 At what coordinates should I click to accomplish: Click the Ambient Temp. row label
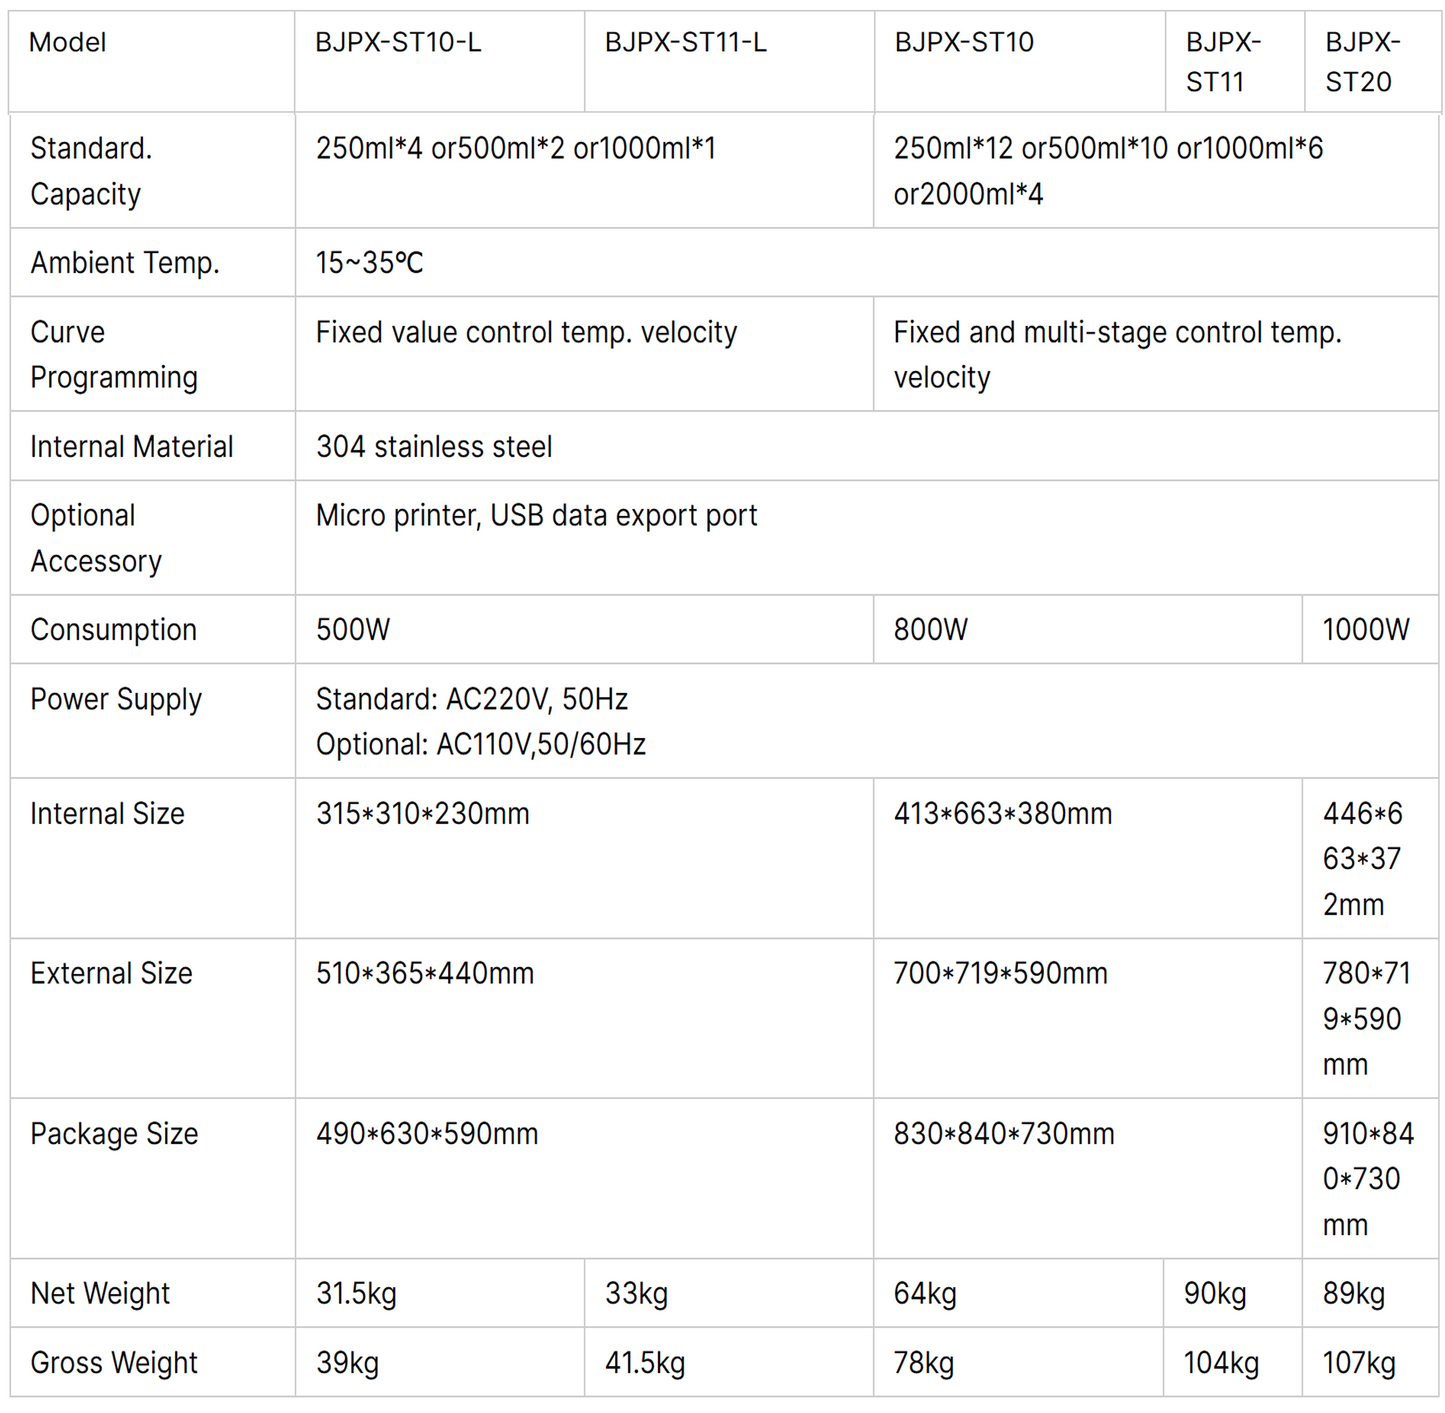pos(125,263)
